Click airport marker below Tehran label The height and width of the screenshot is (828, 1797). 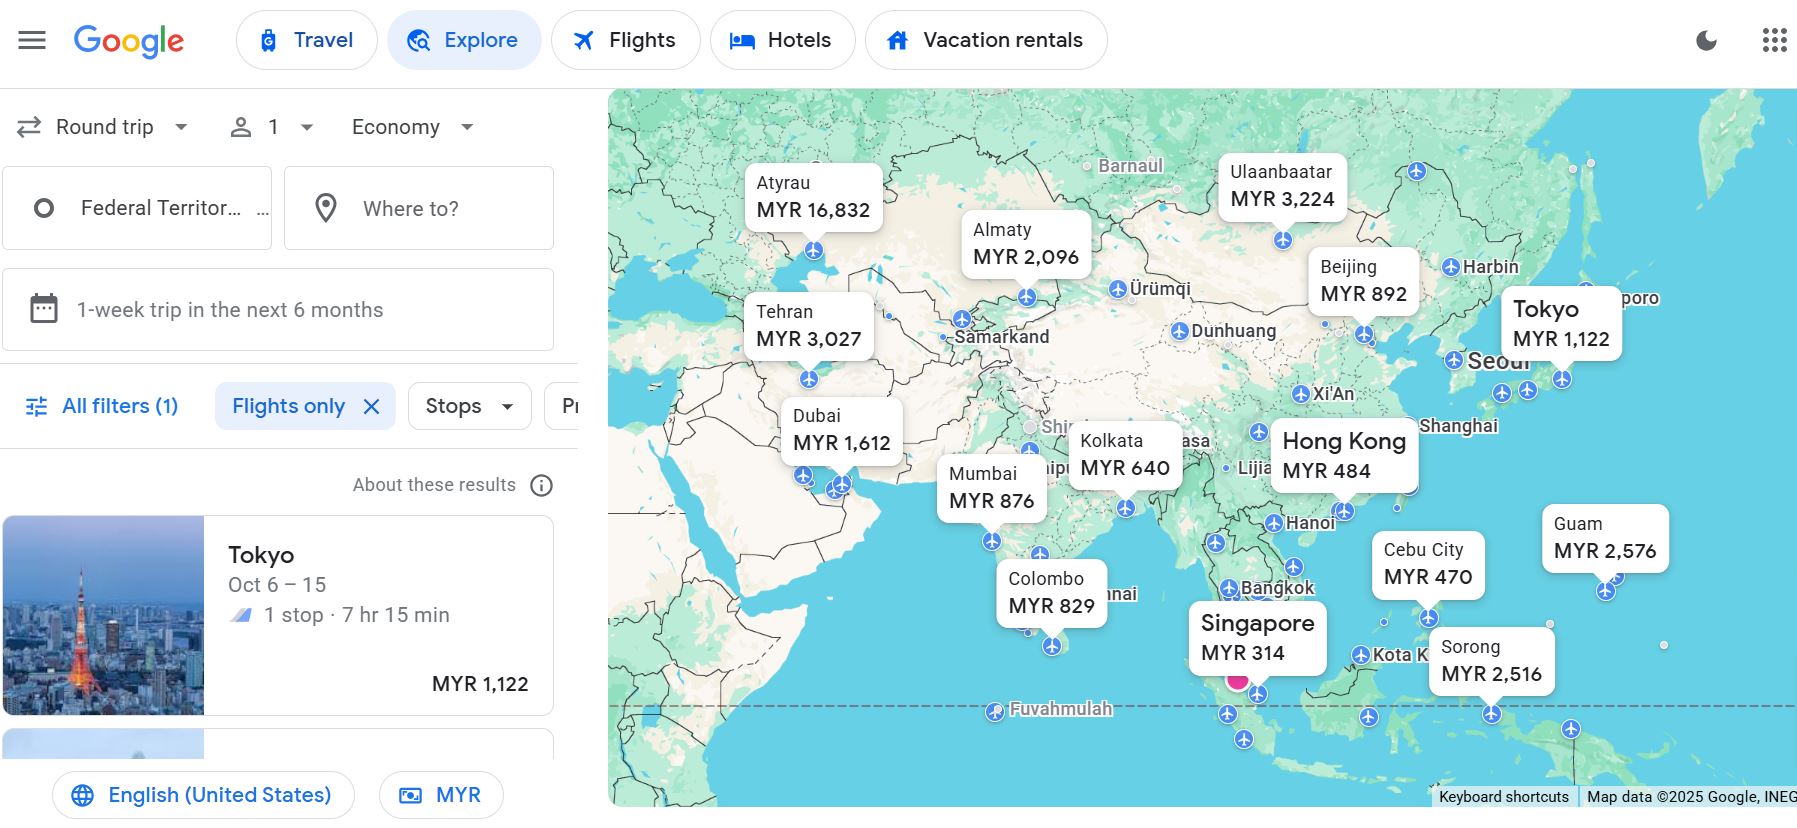click(x=809, y=379)
